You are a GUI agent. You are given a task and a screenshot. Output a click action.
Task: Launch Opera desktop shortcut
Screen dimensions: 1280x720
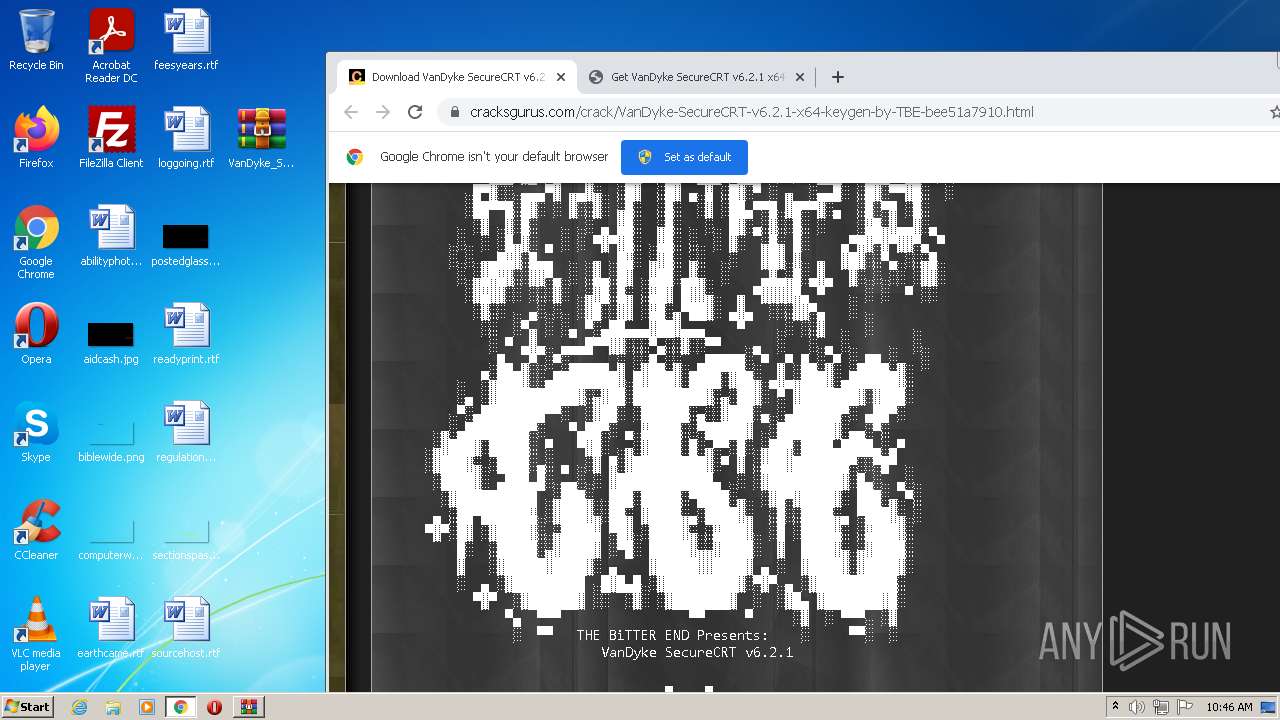click(x=36, y=334)
